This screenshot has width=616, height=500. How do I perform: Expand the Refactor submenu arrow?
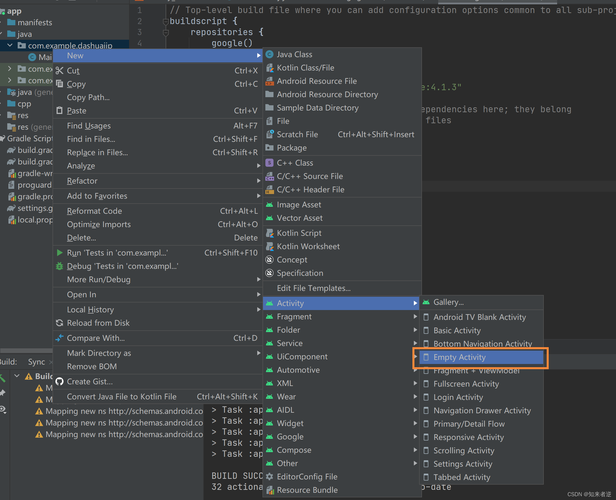coord(258,181)
